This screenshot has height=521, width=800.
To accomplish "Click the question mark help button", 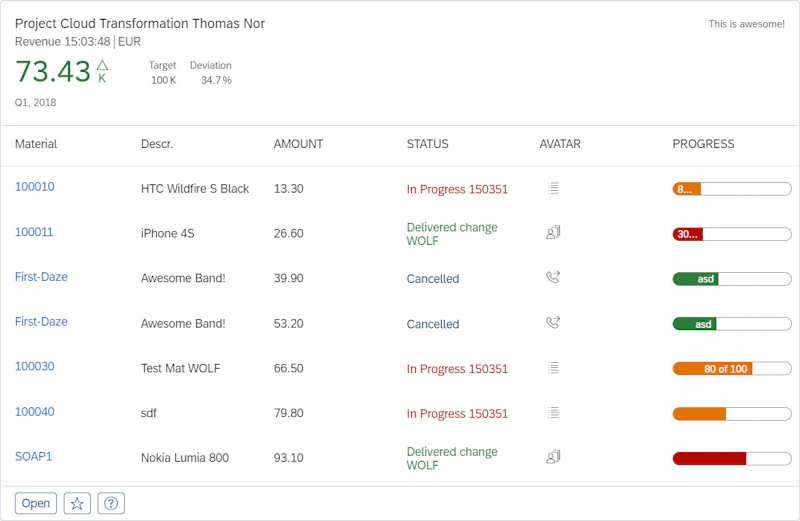I will [111, 504].
